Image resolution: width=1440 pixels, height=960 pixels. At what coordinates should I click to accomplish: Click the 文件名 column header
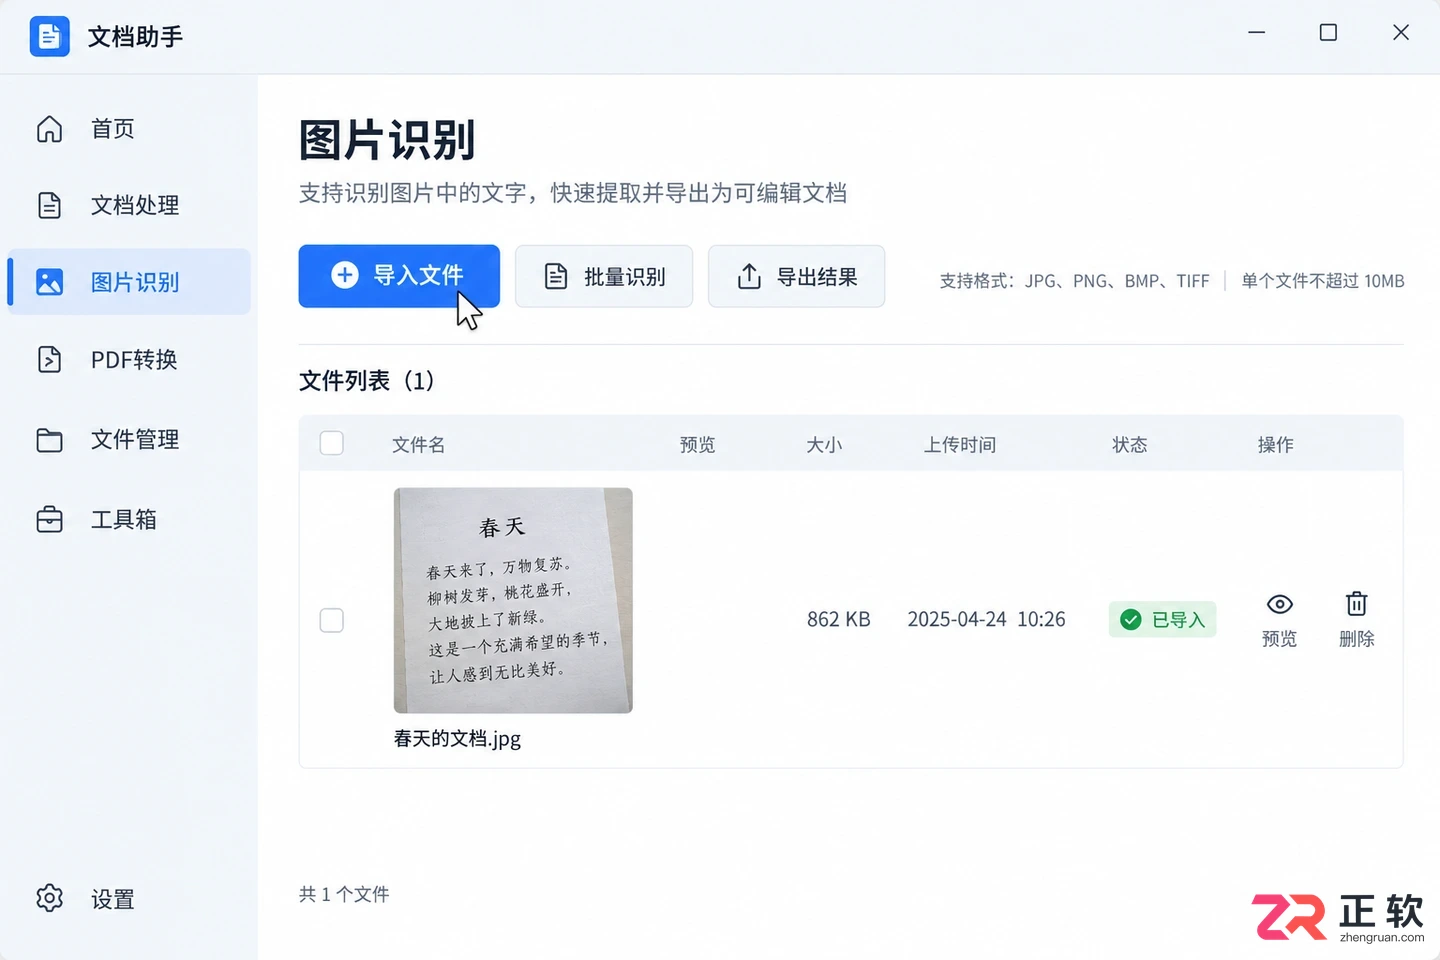coord(418,444)
